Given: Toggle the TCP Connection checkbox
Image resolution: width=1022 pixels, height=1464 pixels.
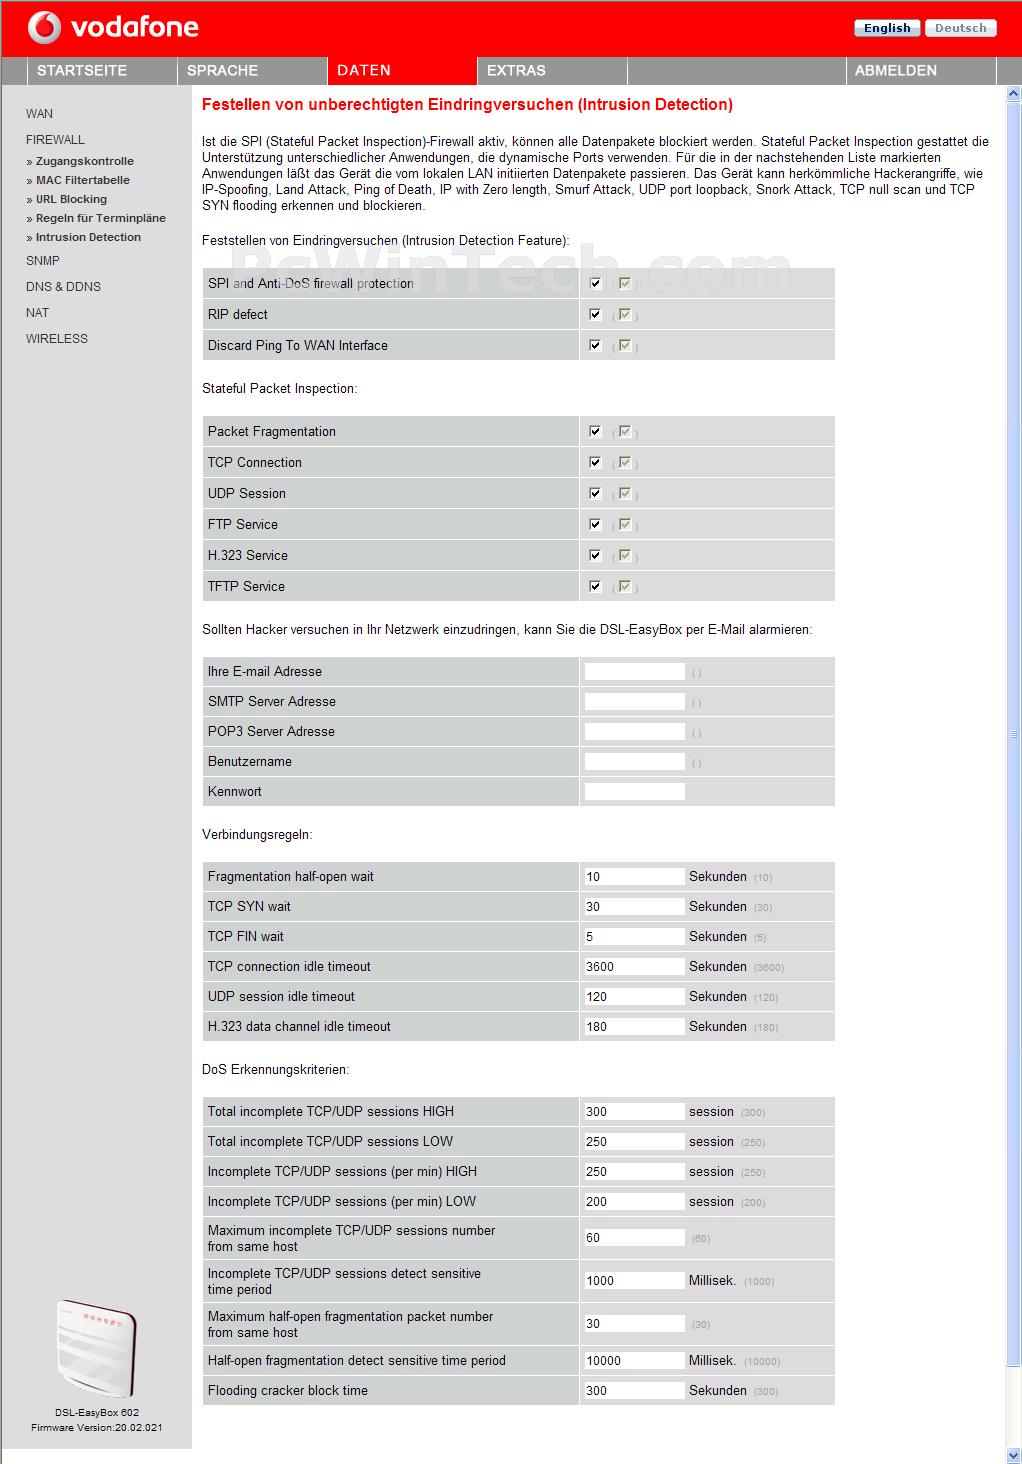Looking at the screenshot, I should [595, 462].
